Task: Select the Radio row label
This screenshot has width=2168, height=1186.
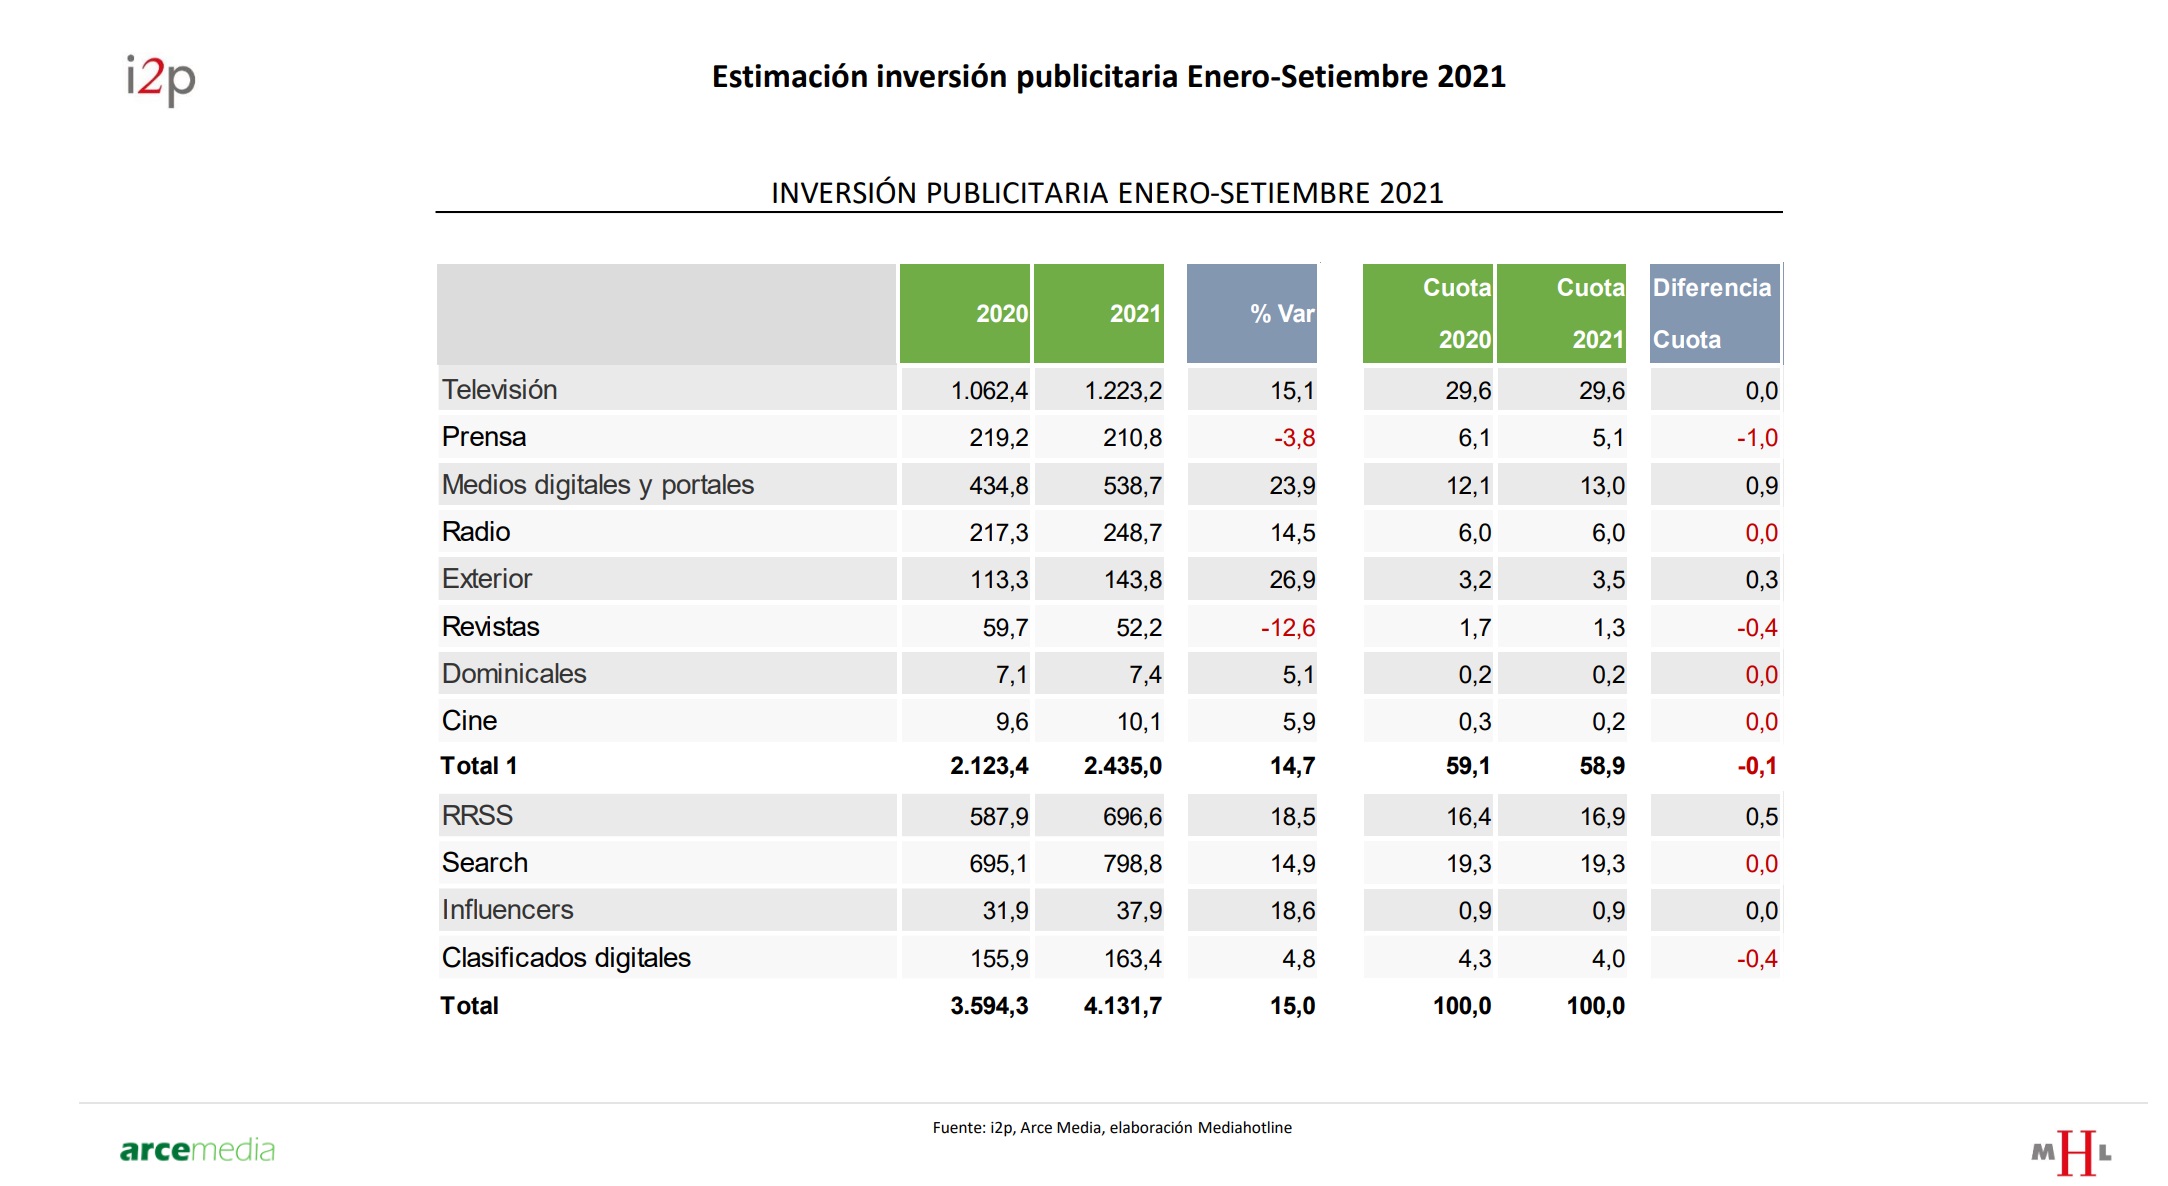Action: pyautogui.click(x=476, y=532)
